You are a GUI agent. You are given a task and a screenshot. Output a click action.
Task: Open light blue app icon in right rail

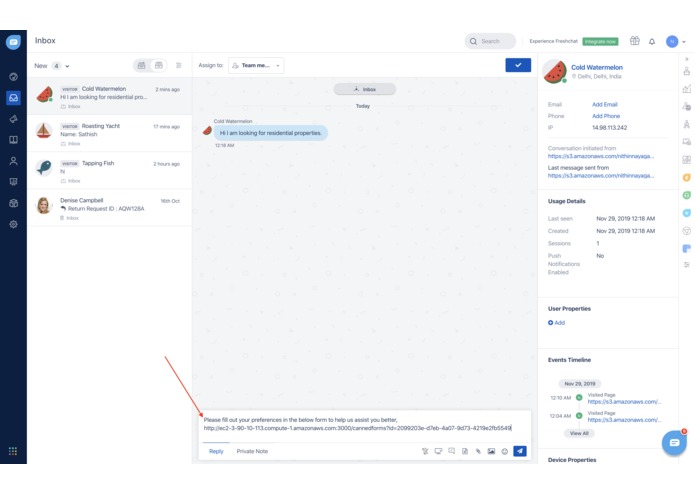tap(687, 213)
